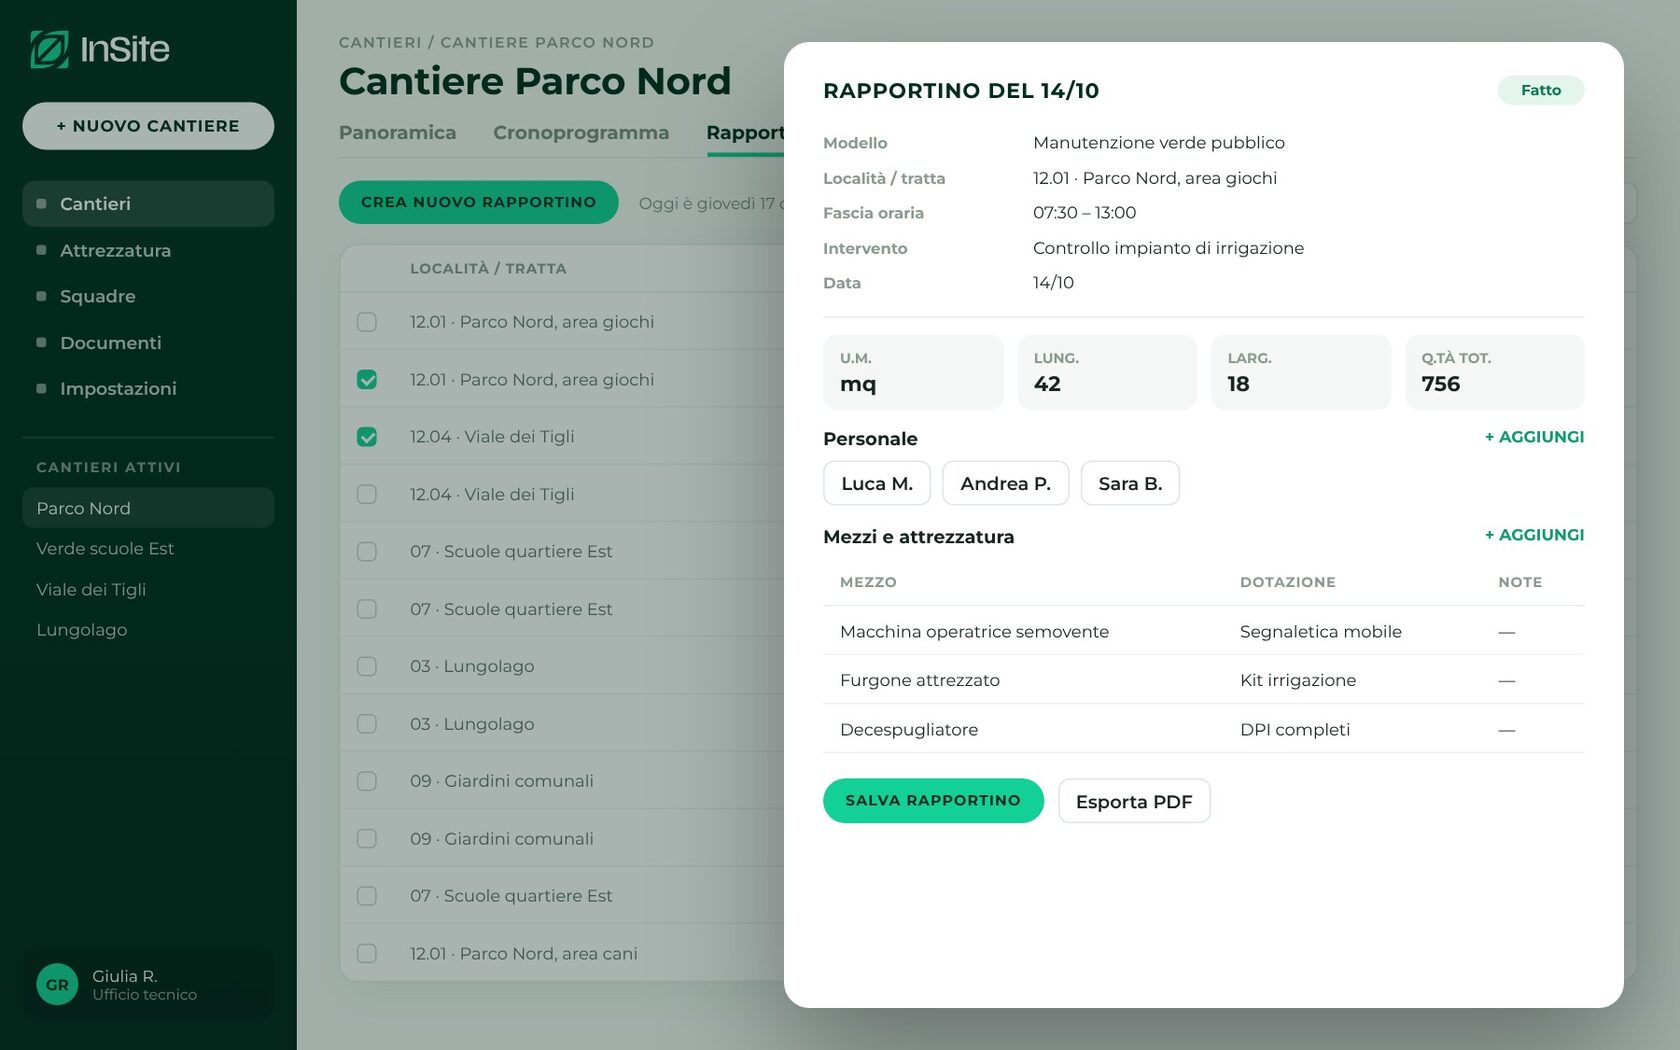The height and width of the screenshot is (1050, 1680).
Task: Select Verde scuole Est site
Action: [148, 549]
